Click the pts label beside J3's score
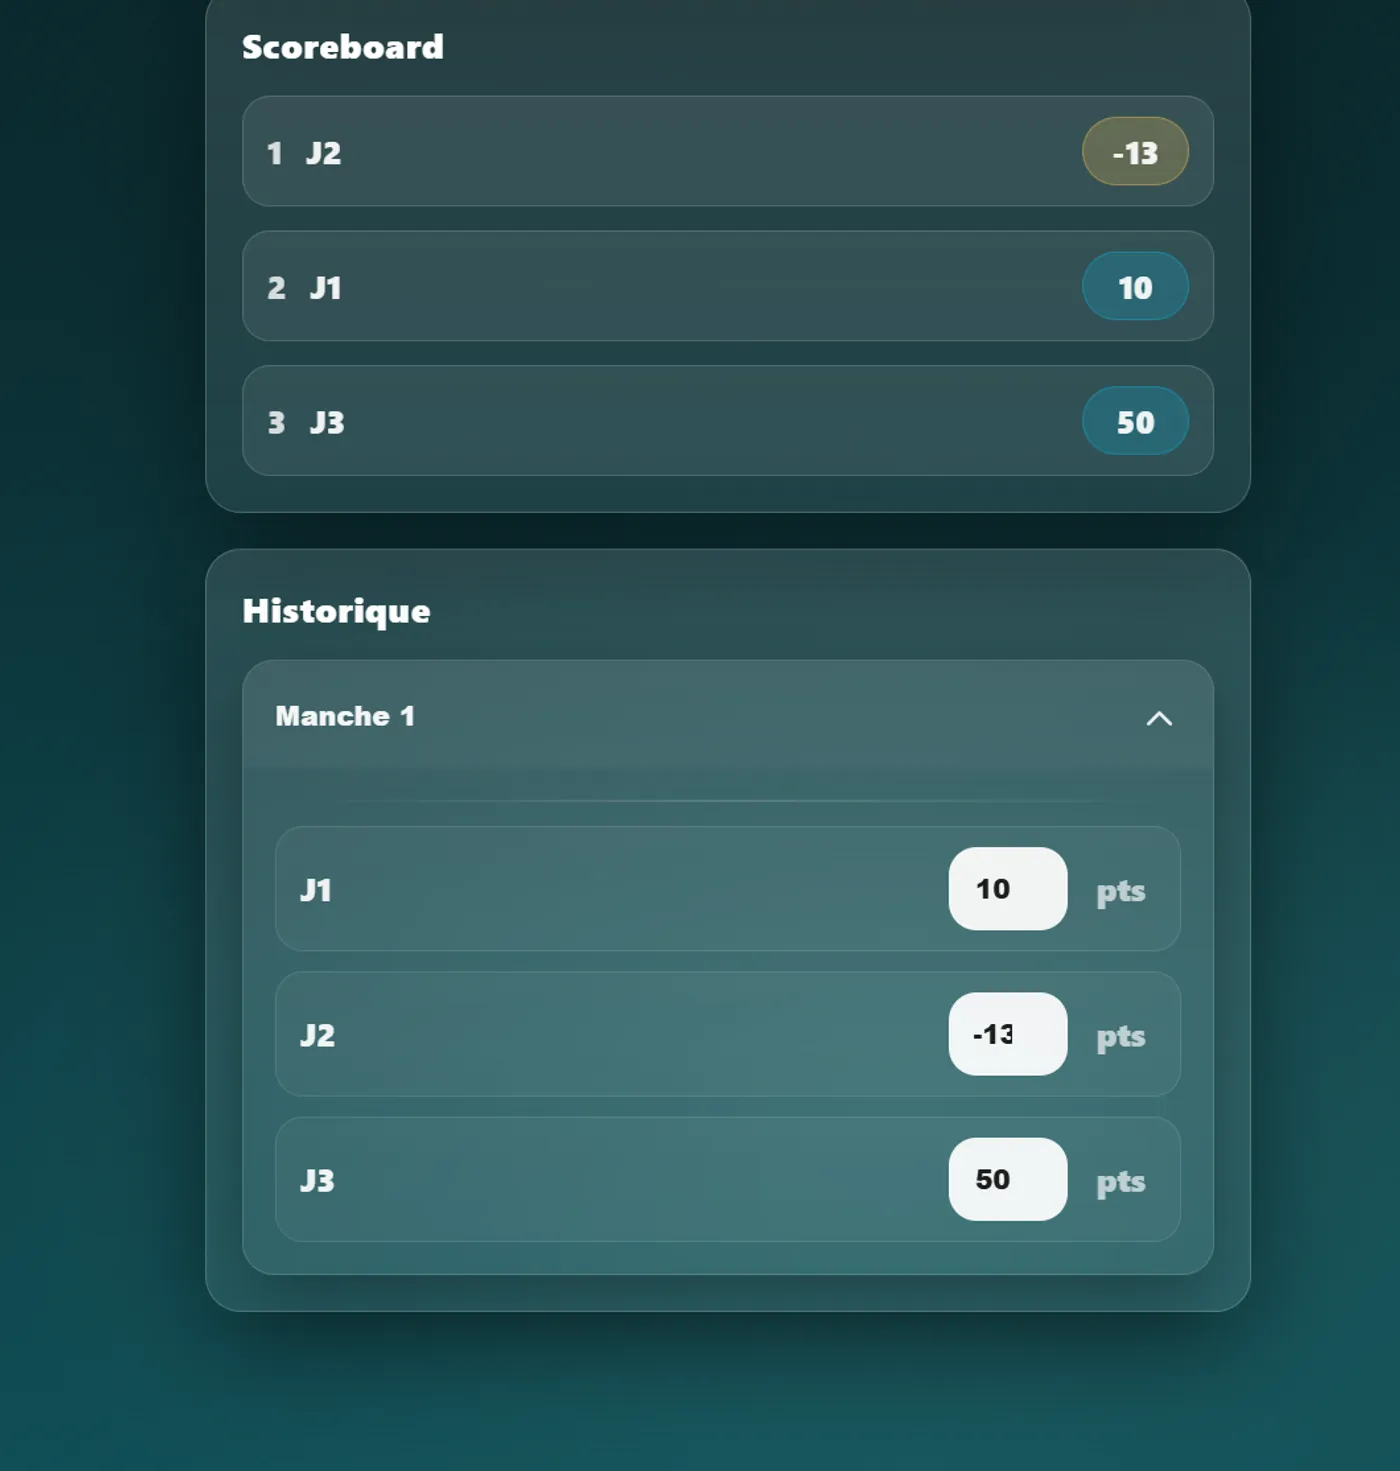The height and width of the screenshot is (1471, 1400). click(1120, 1181)
